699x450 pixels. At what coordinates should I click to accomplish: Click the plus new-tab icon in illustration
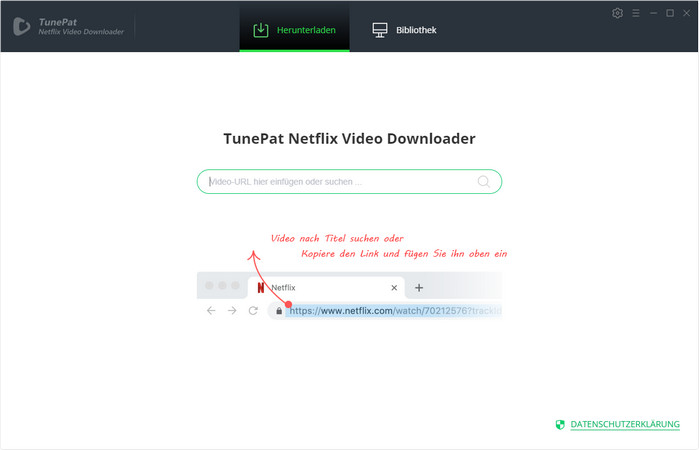419,287
